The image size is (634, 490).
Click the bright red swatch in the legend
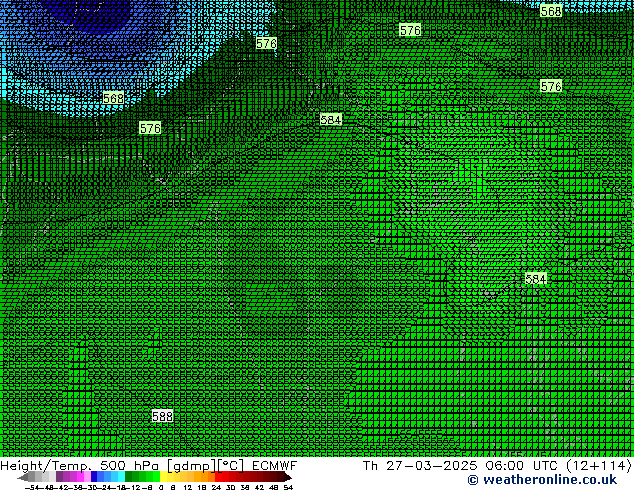218,477
